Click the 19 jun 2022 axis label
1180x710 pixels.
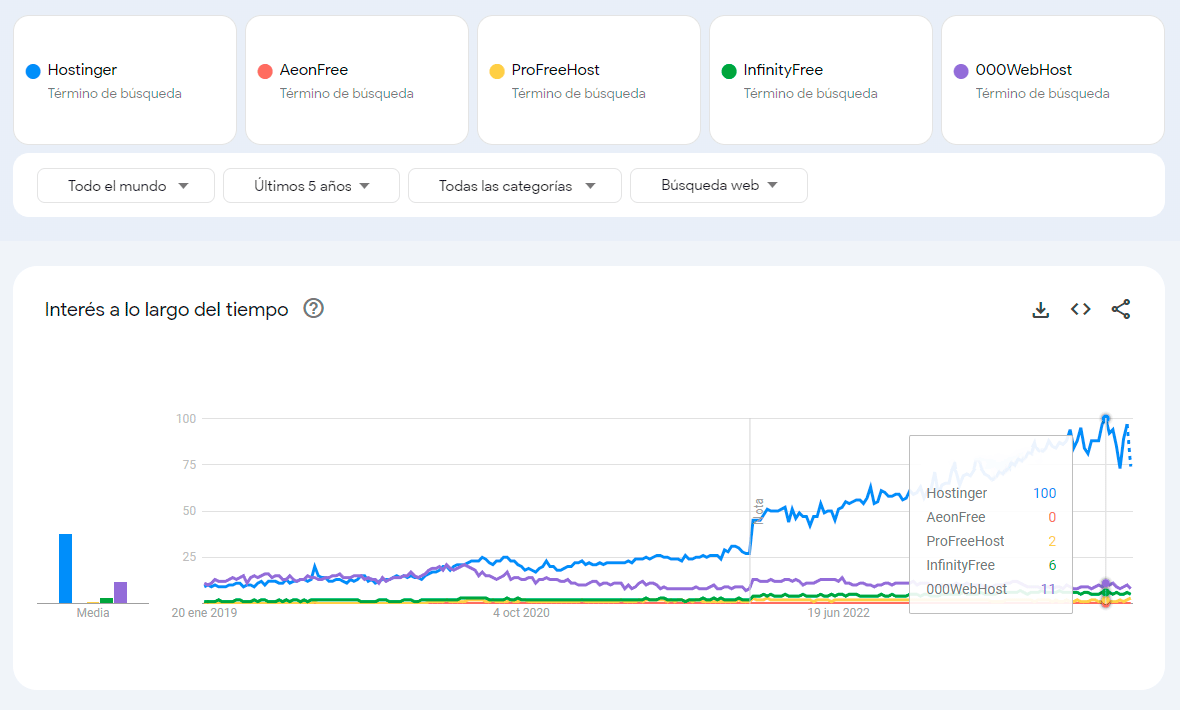point(838,613)
